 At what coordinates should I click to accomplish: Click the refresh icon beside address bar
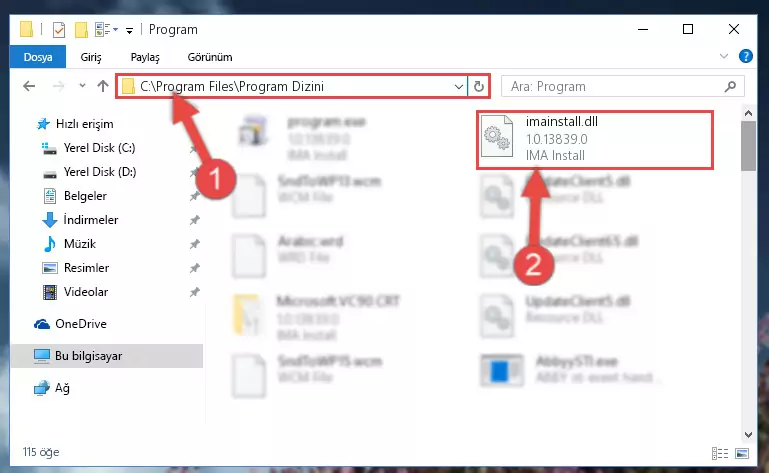pos(479,87)
